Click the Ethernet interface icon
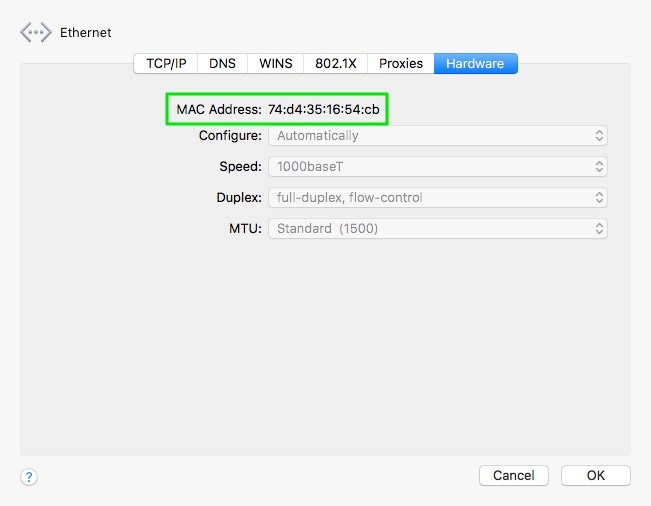 point(35,32)
